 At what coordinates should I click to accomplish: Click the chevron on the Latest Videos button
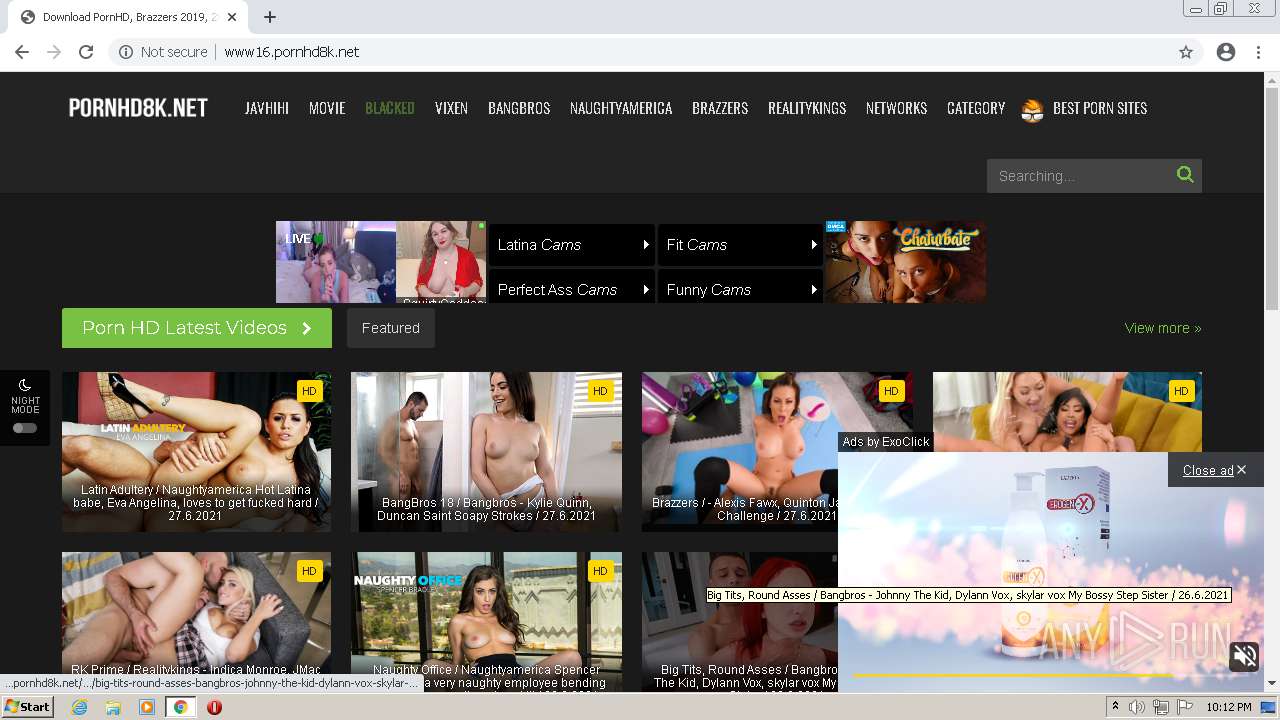click(306, 328)
